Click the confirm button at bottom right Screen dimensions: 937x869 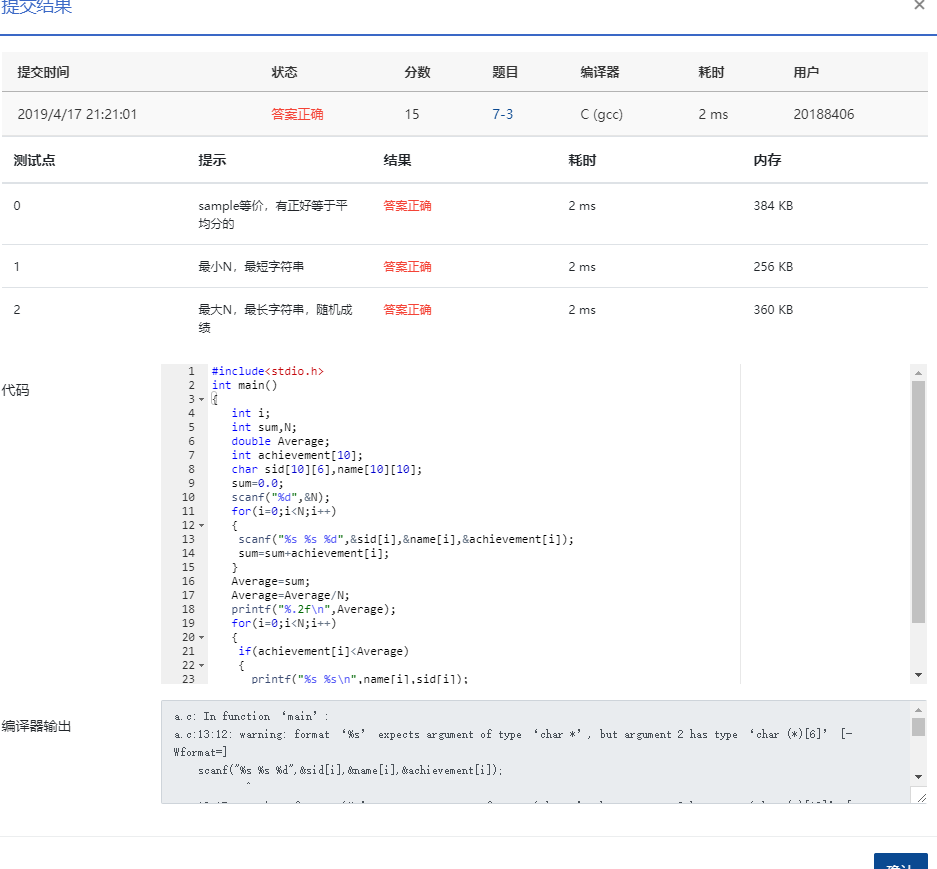click(x=901, y=861)
